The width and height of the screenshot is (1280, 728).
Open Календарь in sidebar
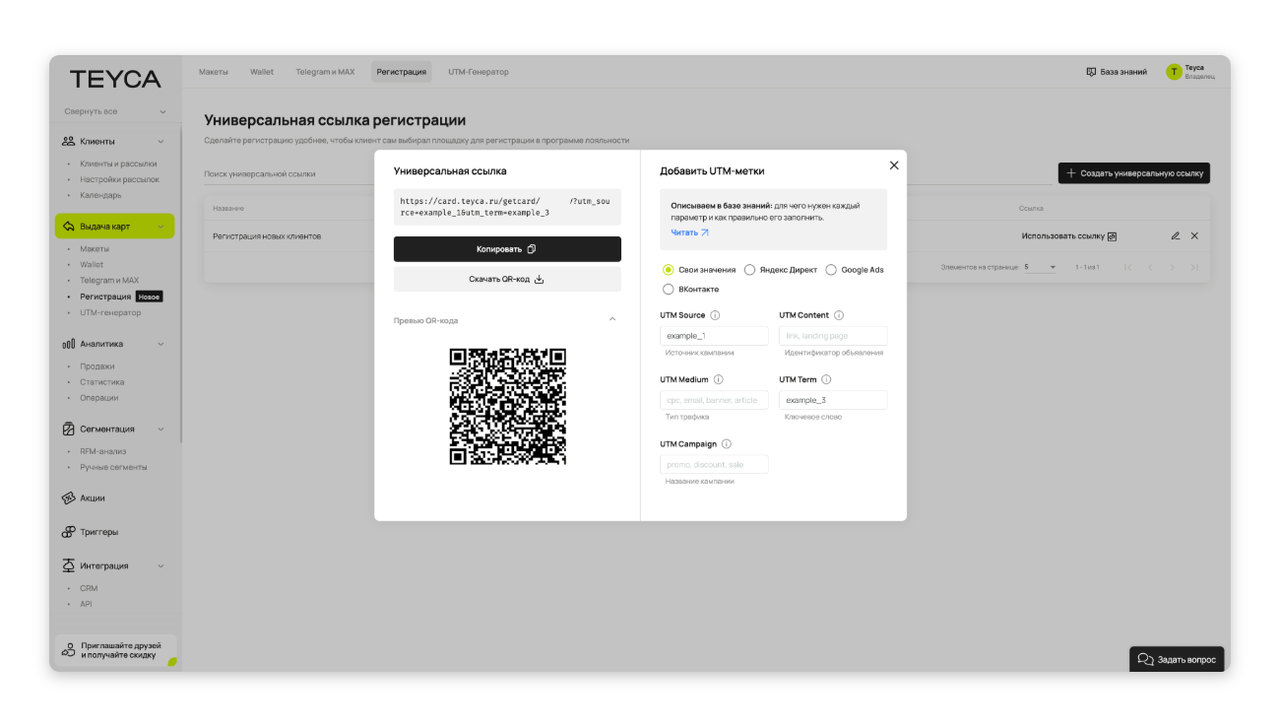[101, 195]
